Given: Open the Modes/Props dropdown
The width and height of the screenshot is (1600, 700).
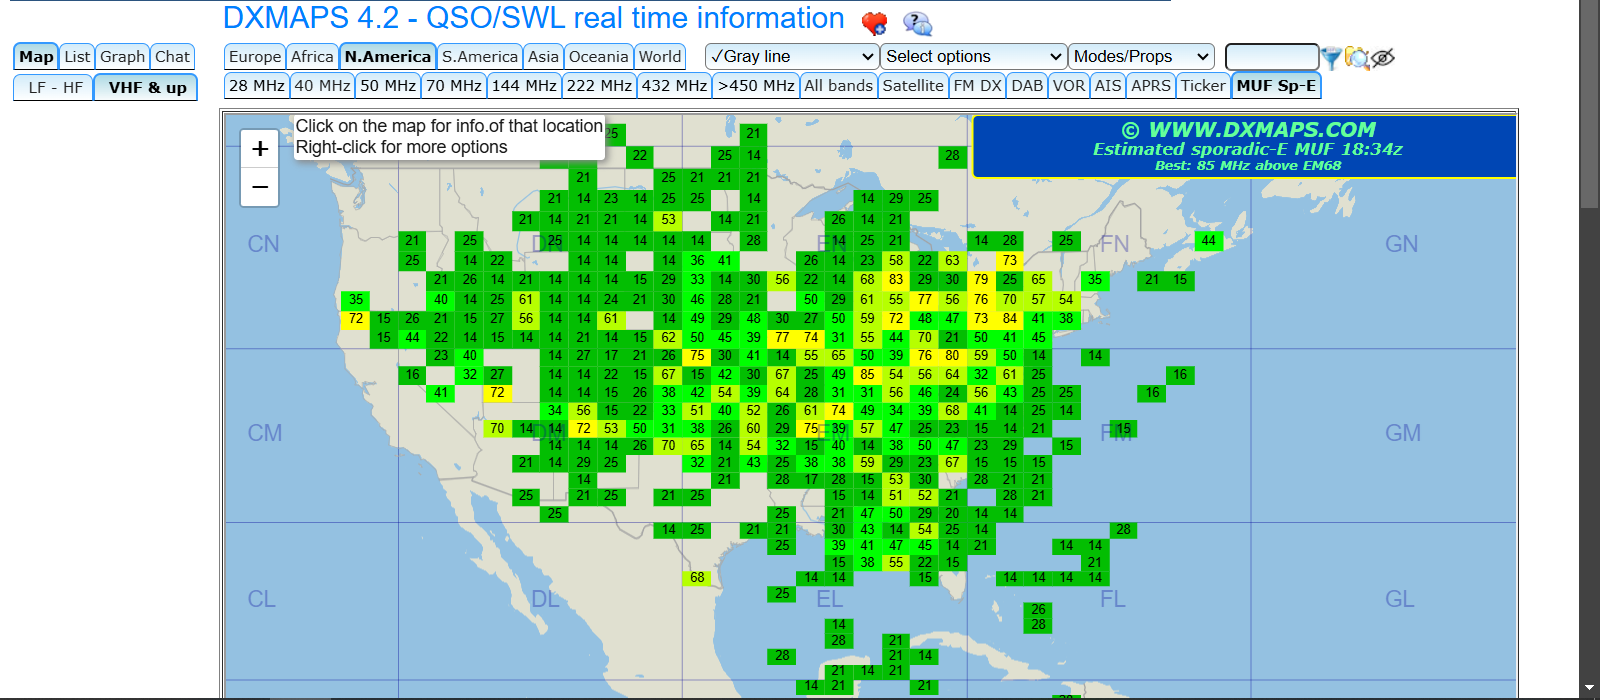Looking at the screenshot, I should coord(1141,57).
